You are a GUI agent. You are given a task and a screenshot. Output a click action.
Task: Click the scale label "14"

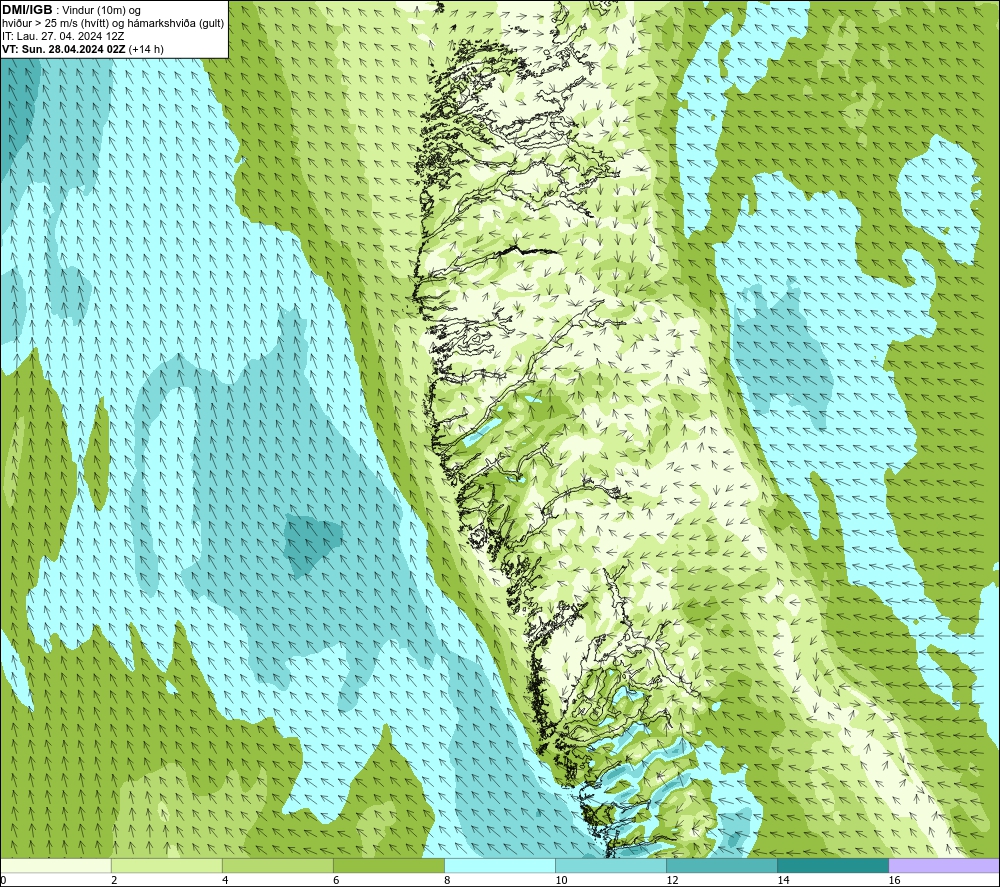coord(783,881)
